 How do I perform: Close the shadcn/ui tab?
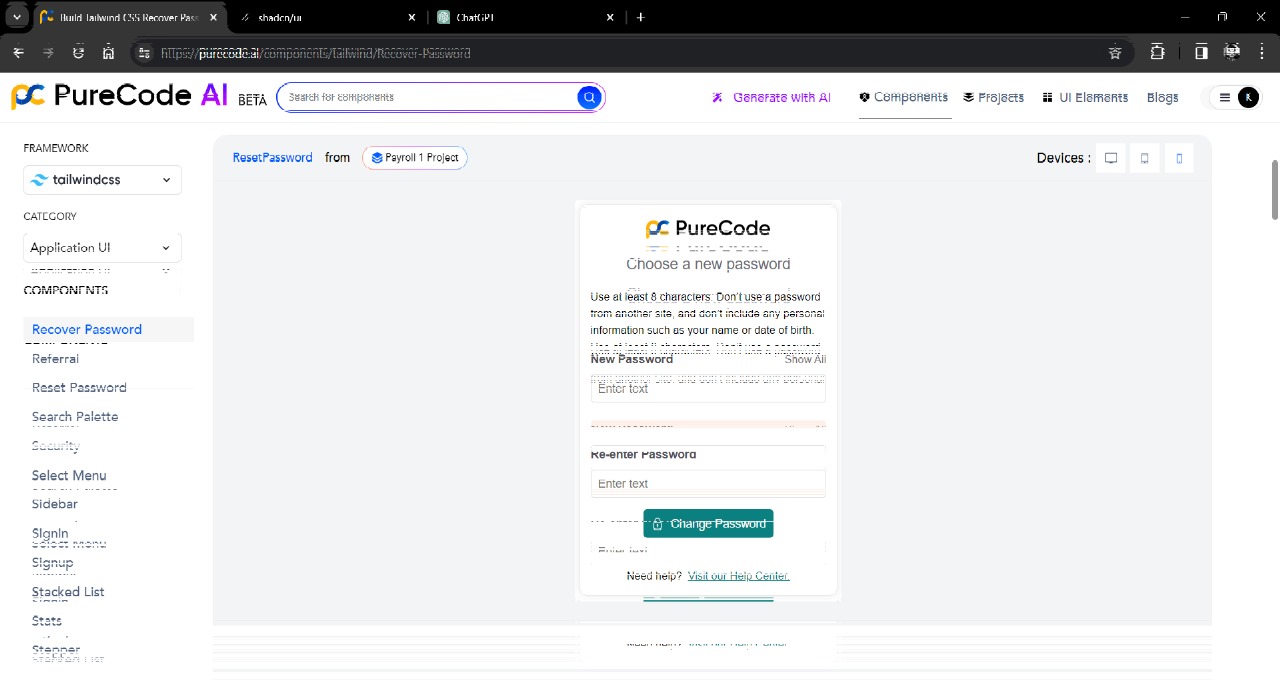pyautogui.click(x=413, y=17)
